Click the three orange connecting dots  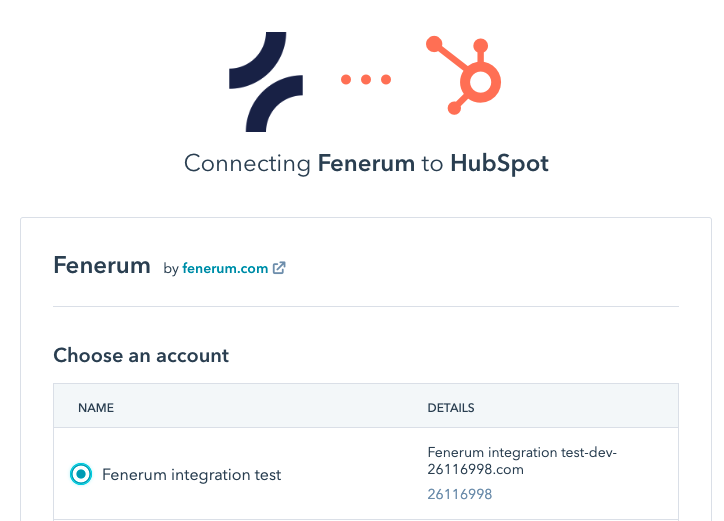tap(366, 79)
